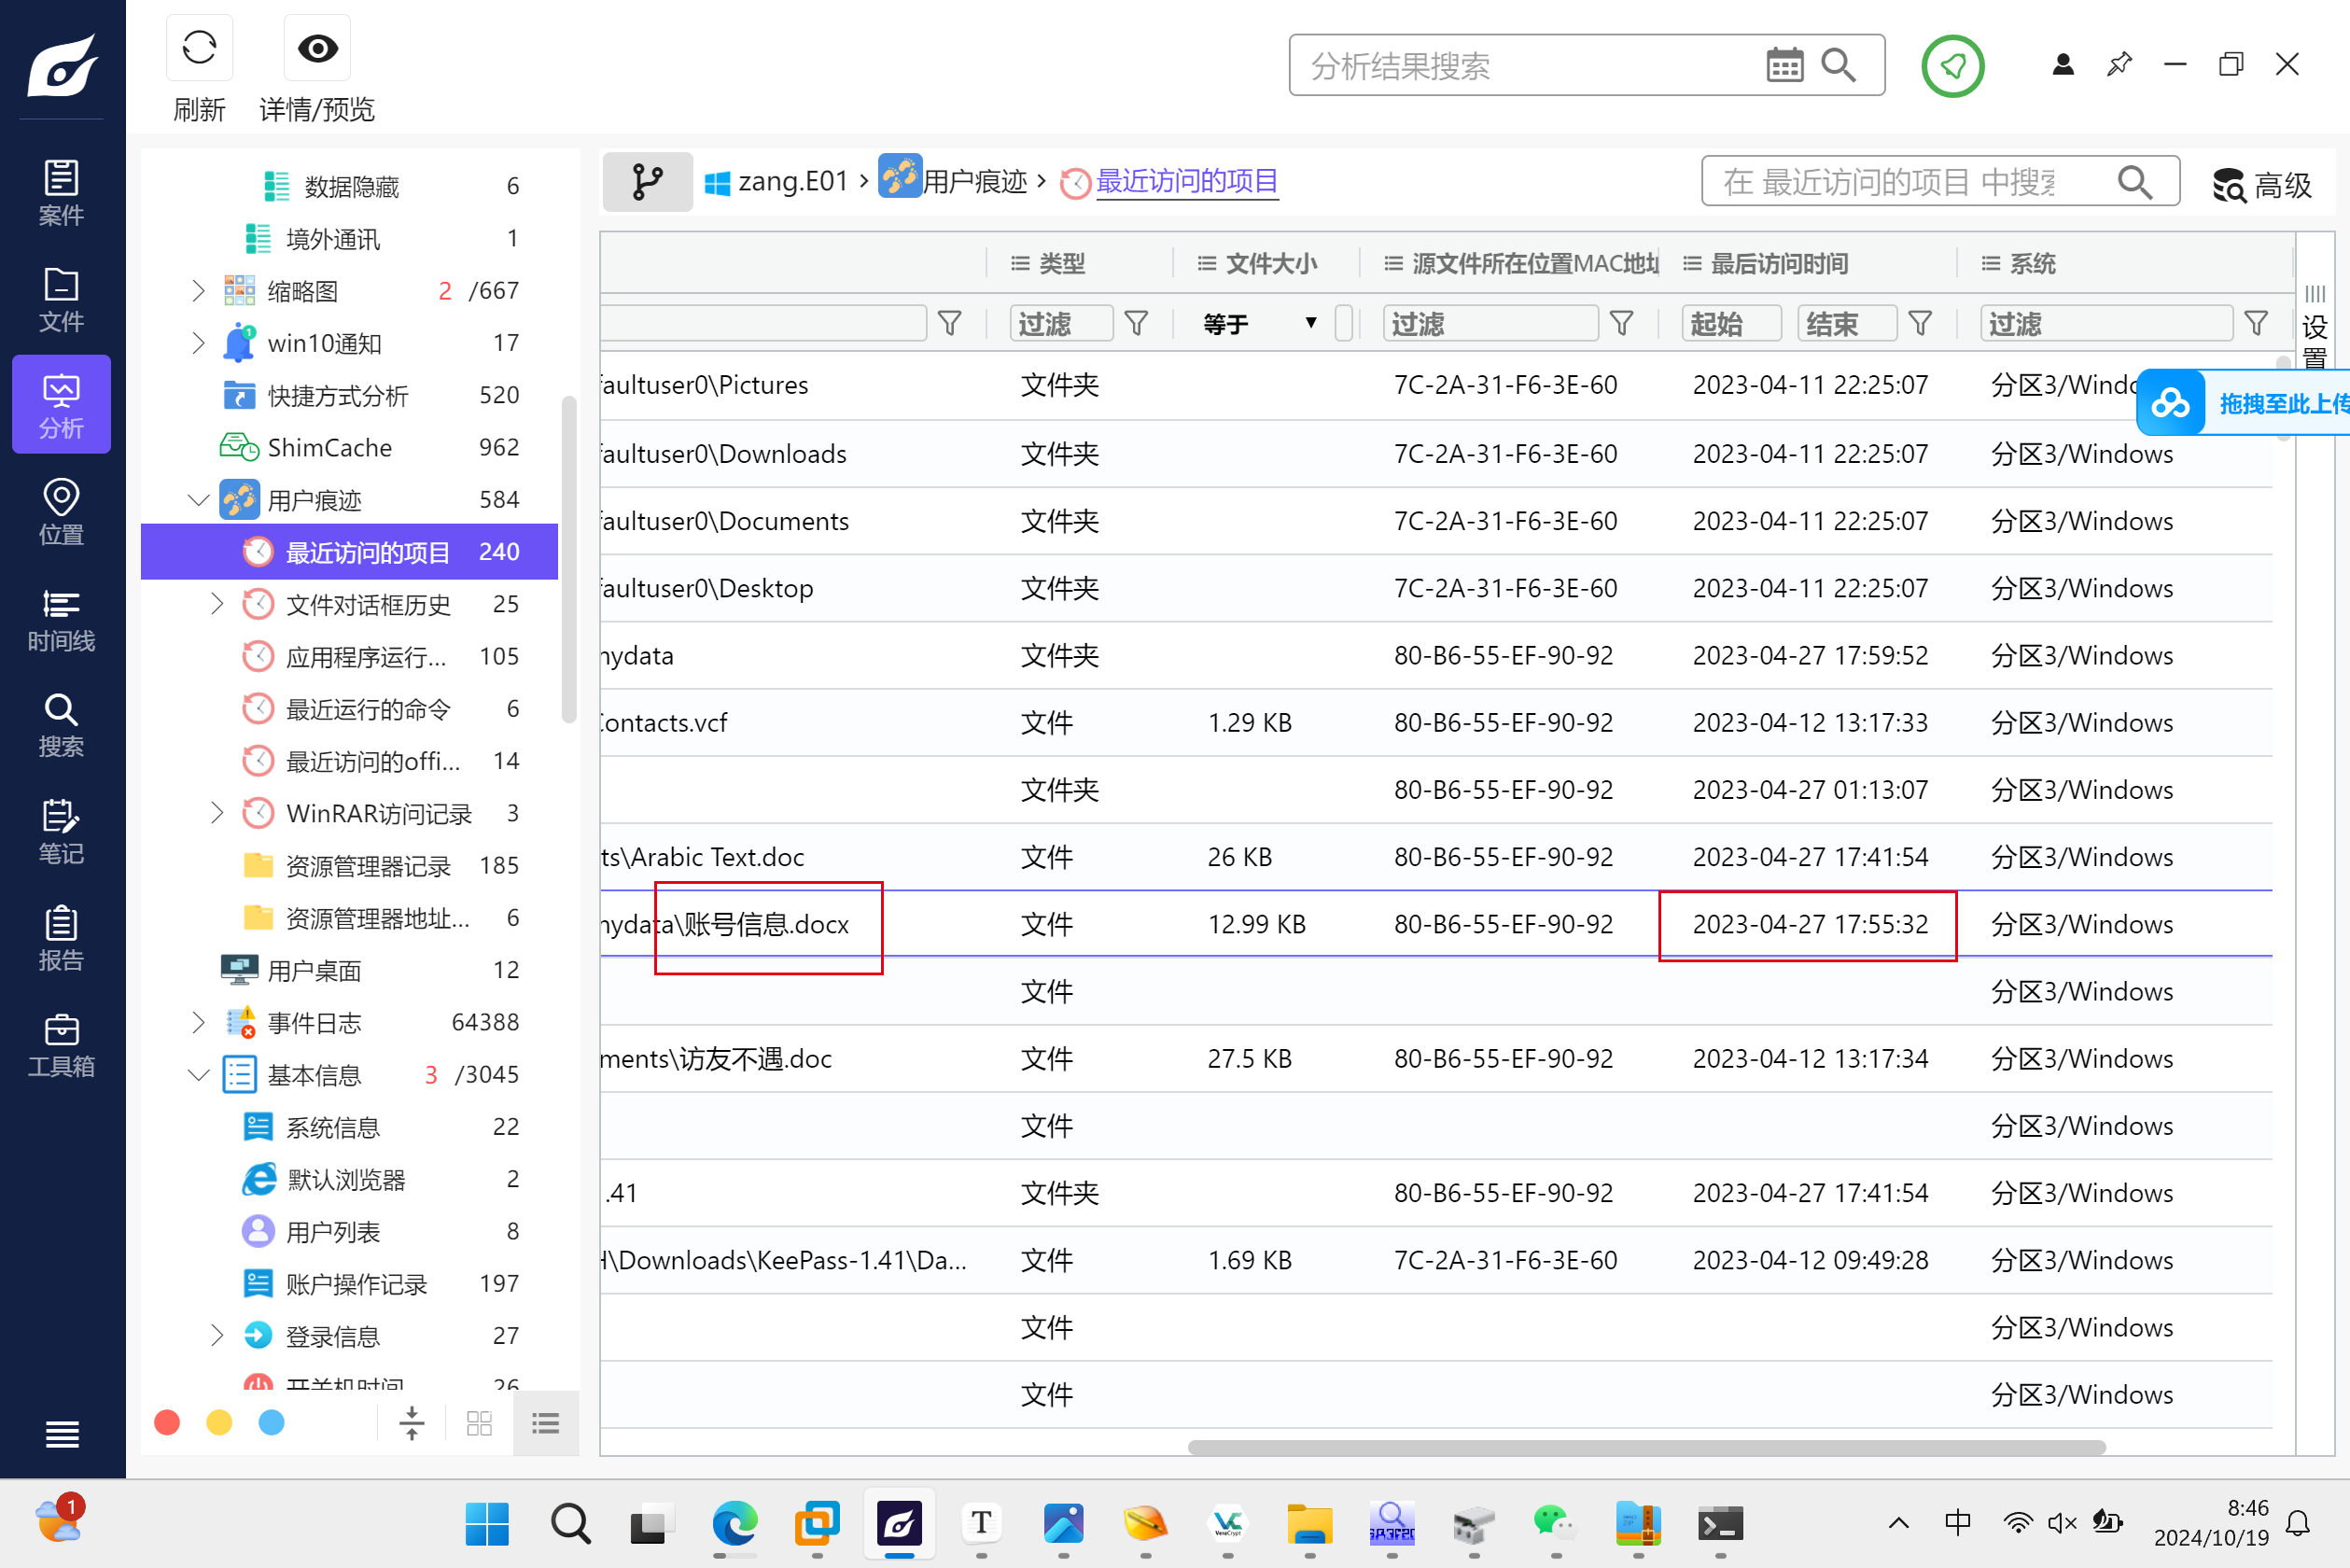Click the filter funnel for 类型 column
Viewport: 2350px width, 1568px height.
tap(1136, 323)
